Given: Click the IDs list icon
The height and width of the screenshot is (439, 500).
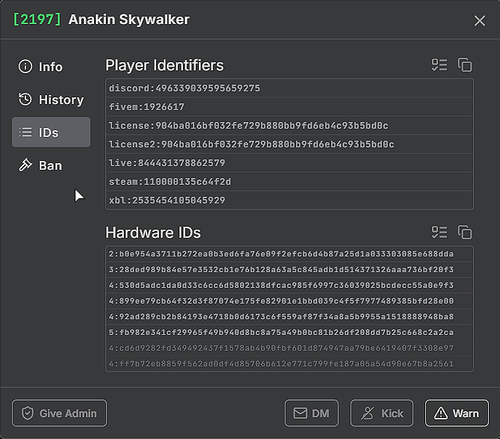Looking at the screenshot, I should [25, 132].
